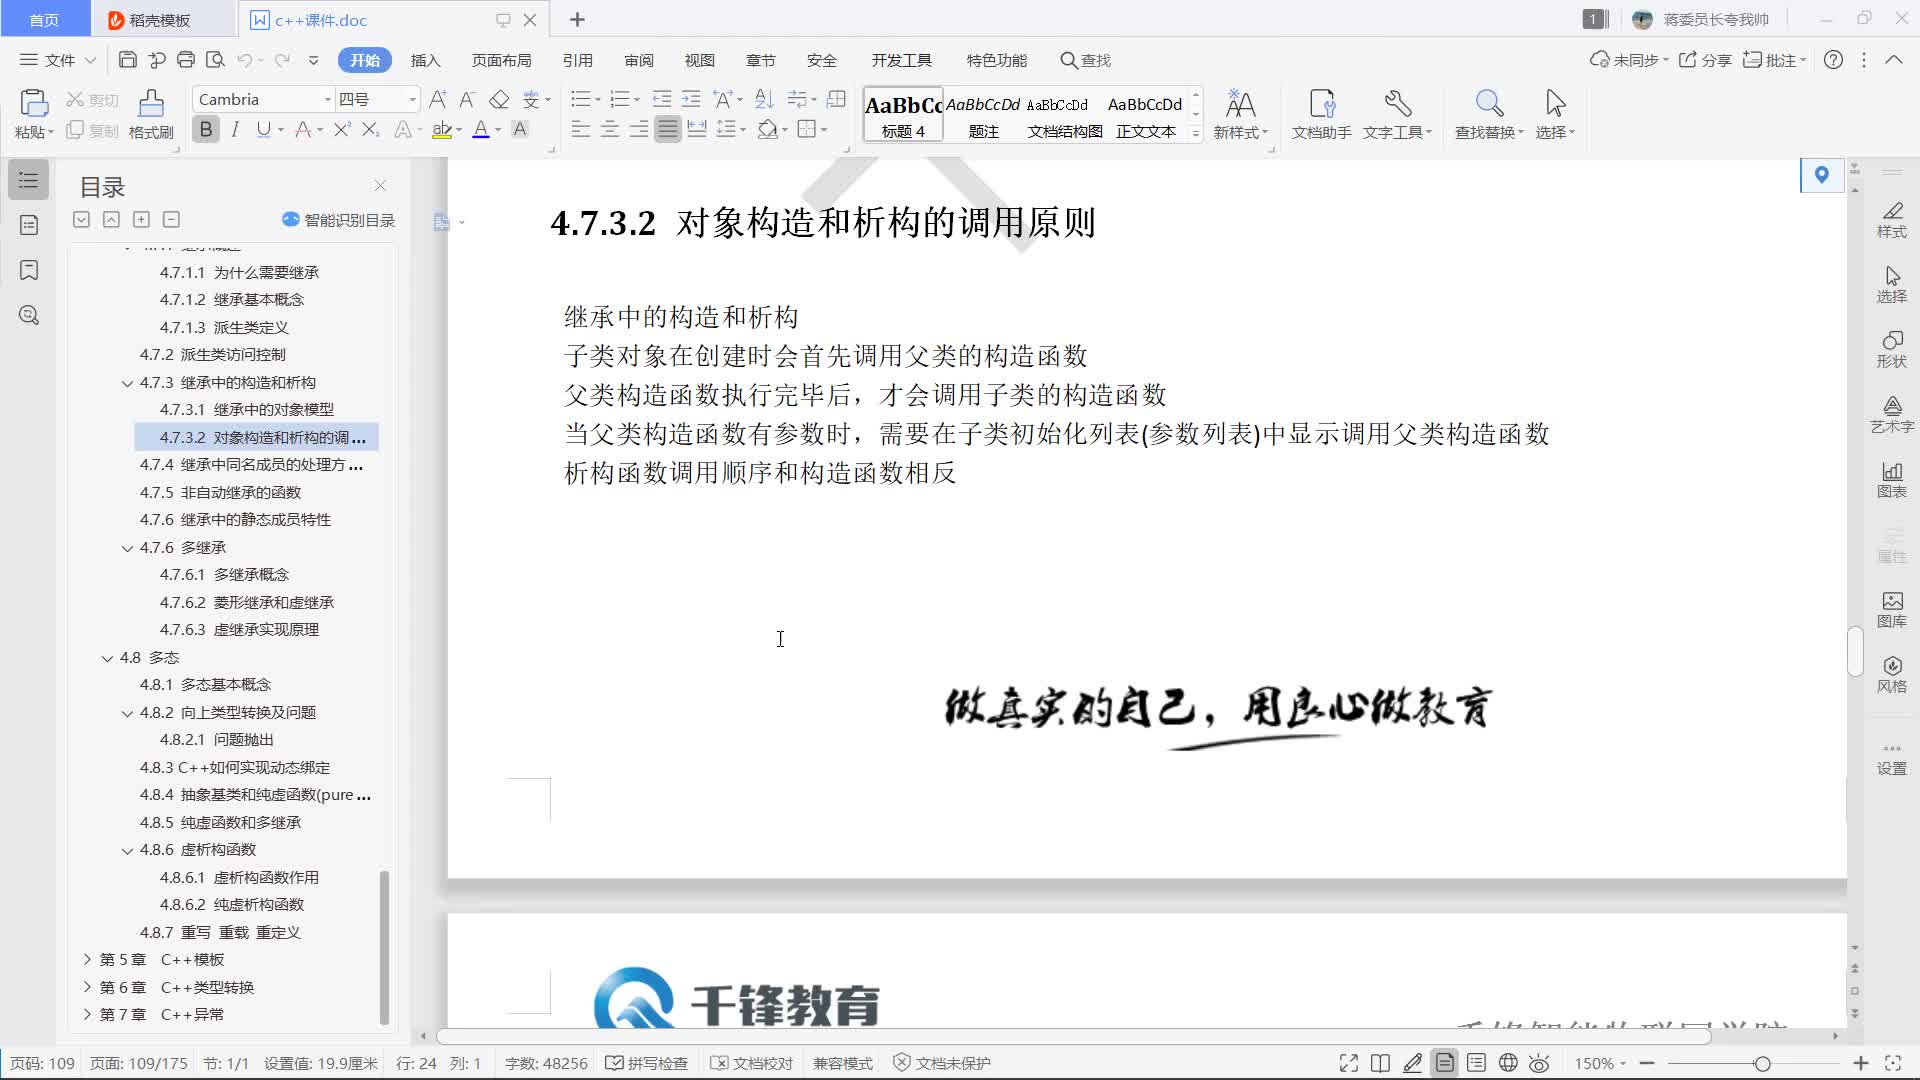Viewport: 1920px width, 1080px height.
Task: Click the vertical document scrollbar thumb
Action: 1855,651
